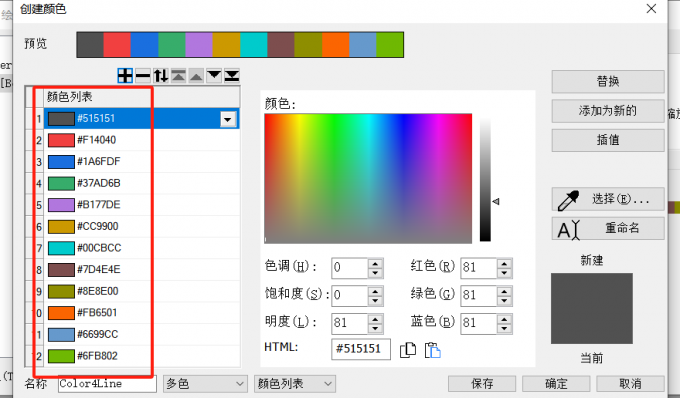Image resolution: width=680 pixels, height=398 pixels.
Task: Click the hue (H) value field
Action: [350, 267]
